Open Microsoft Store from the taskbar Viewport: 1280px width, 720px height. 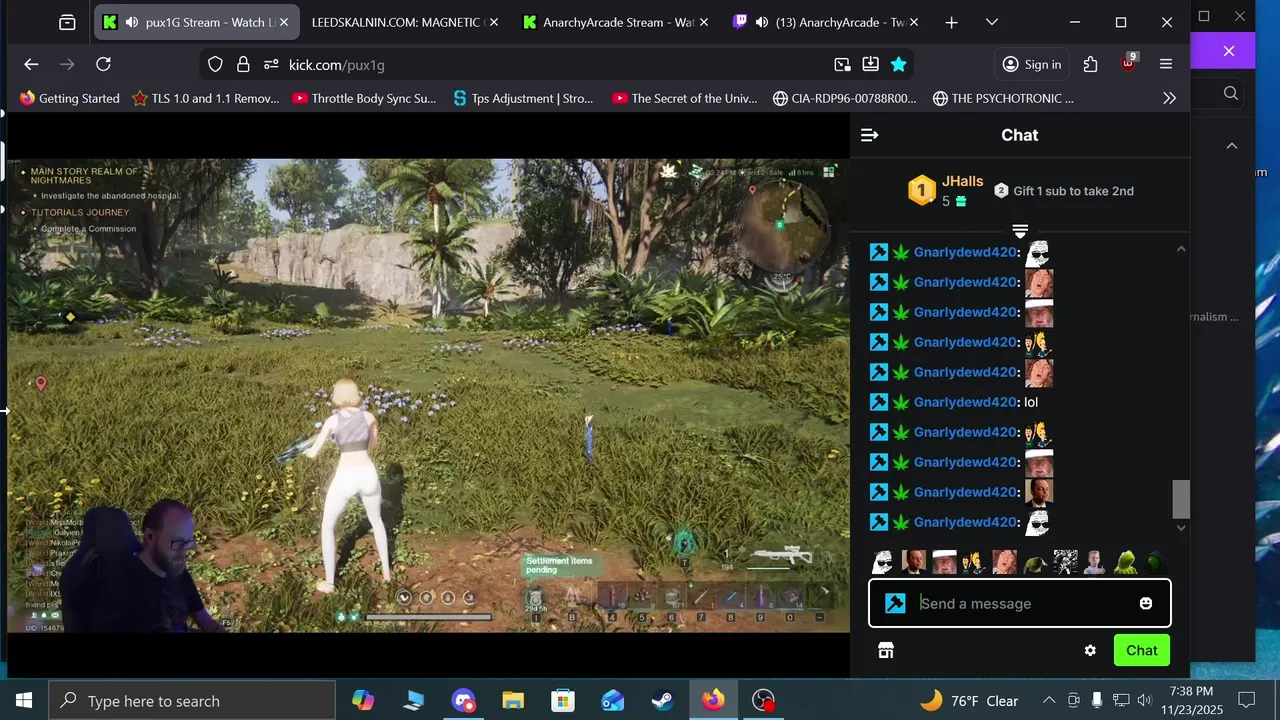click(563, 701)
